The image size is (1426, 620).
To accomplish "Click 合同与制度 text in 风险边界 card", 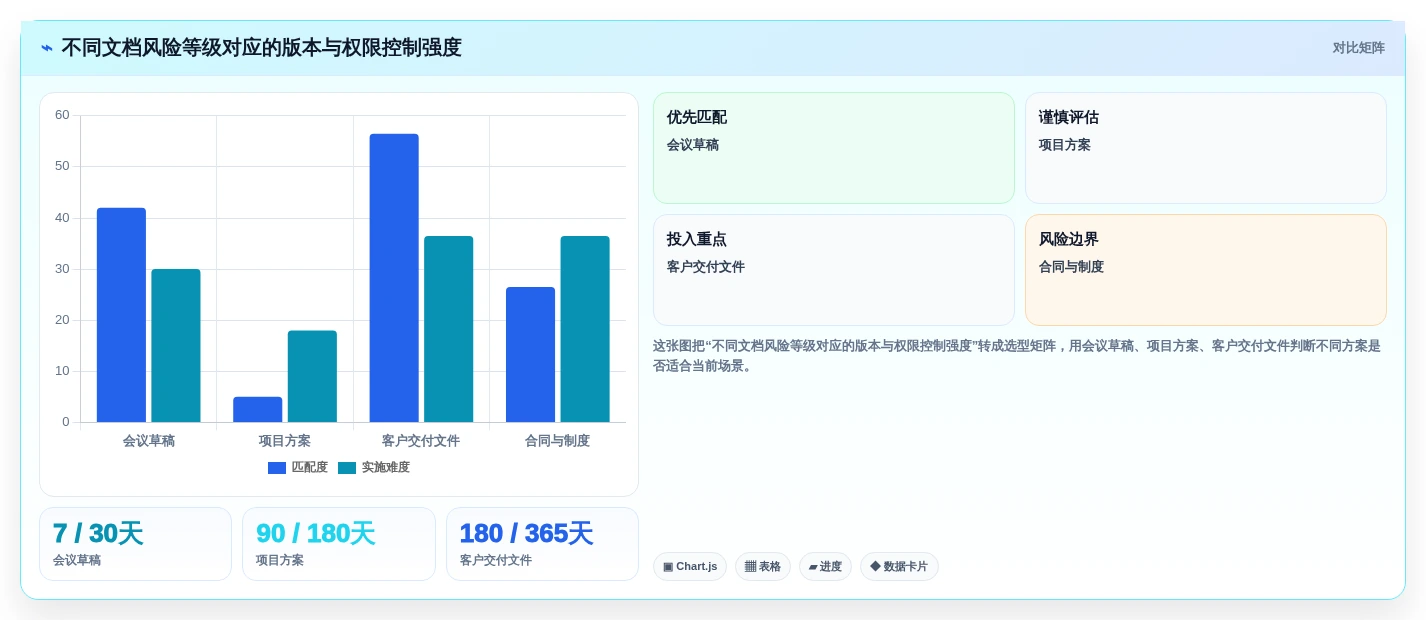I will tap(1071, 267).
